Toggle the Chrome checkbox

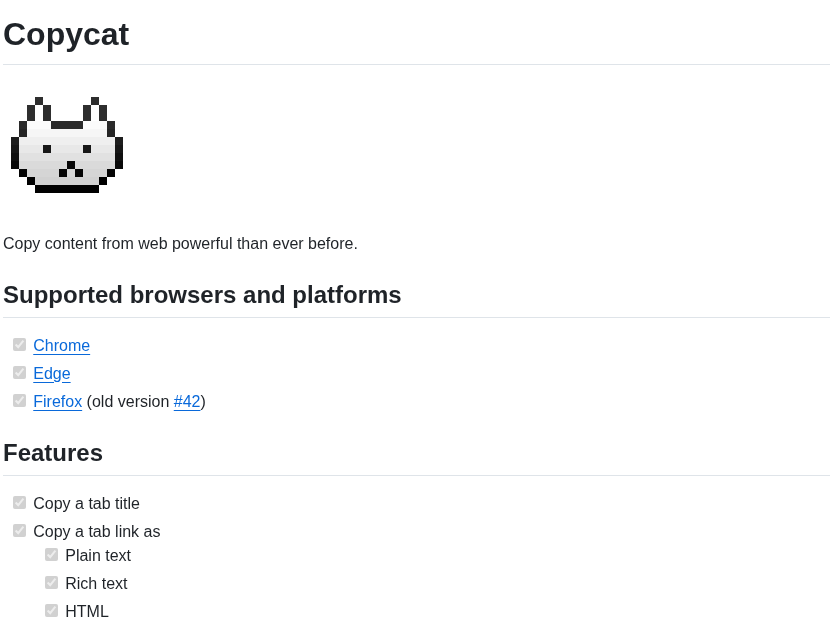[20, 345]
